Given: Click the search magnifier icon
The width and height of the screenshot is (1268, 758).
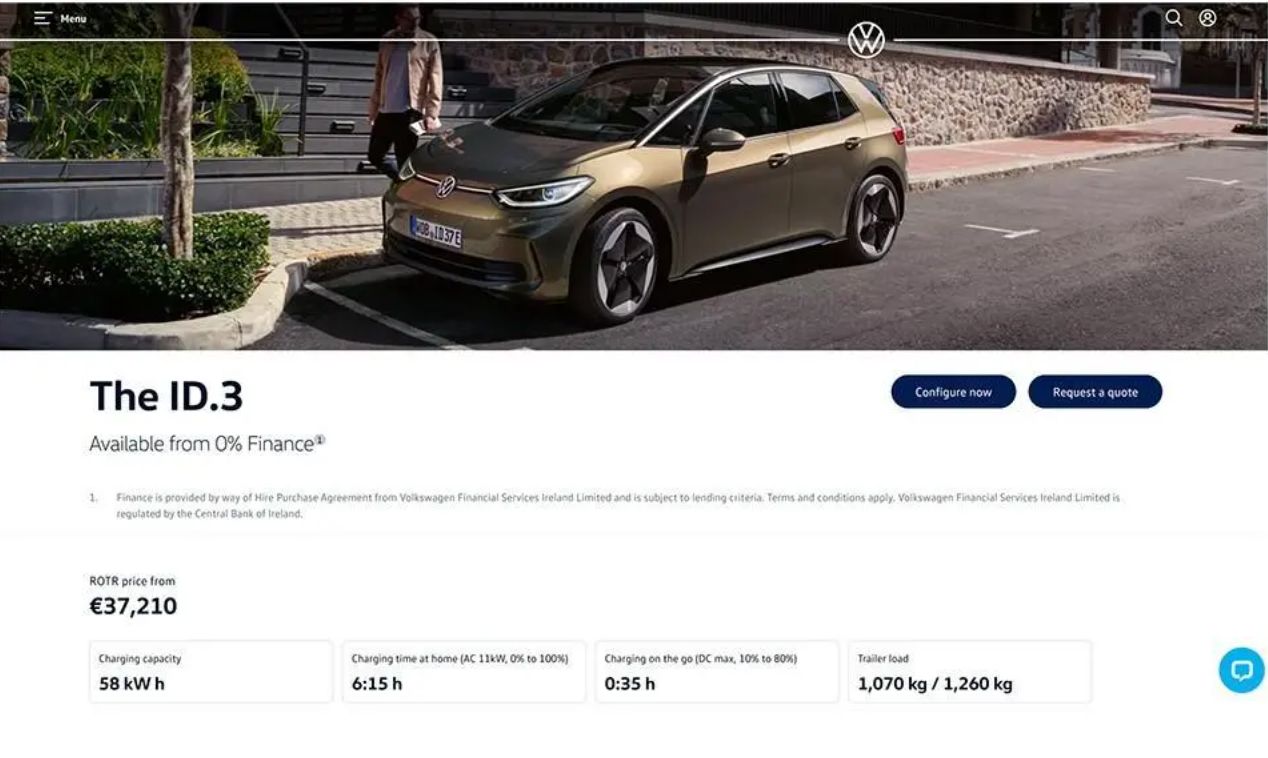Looking at the screenshot, I should pos(1174,18).
